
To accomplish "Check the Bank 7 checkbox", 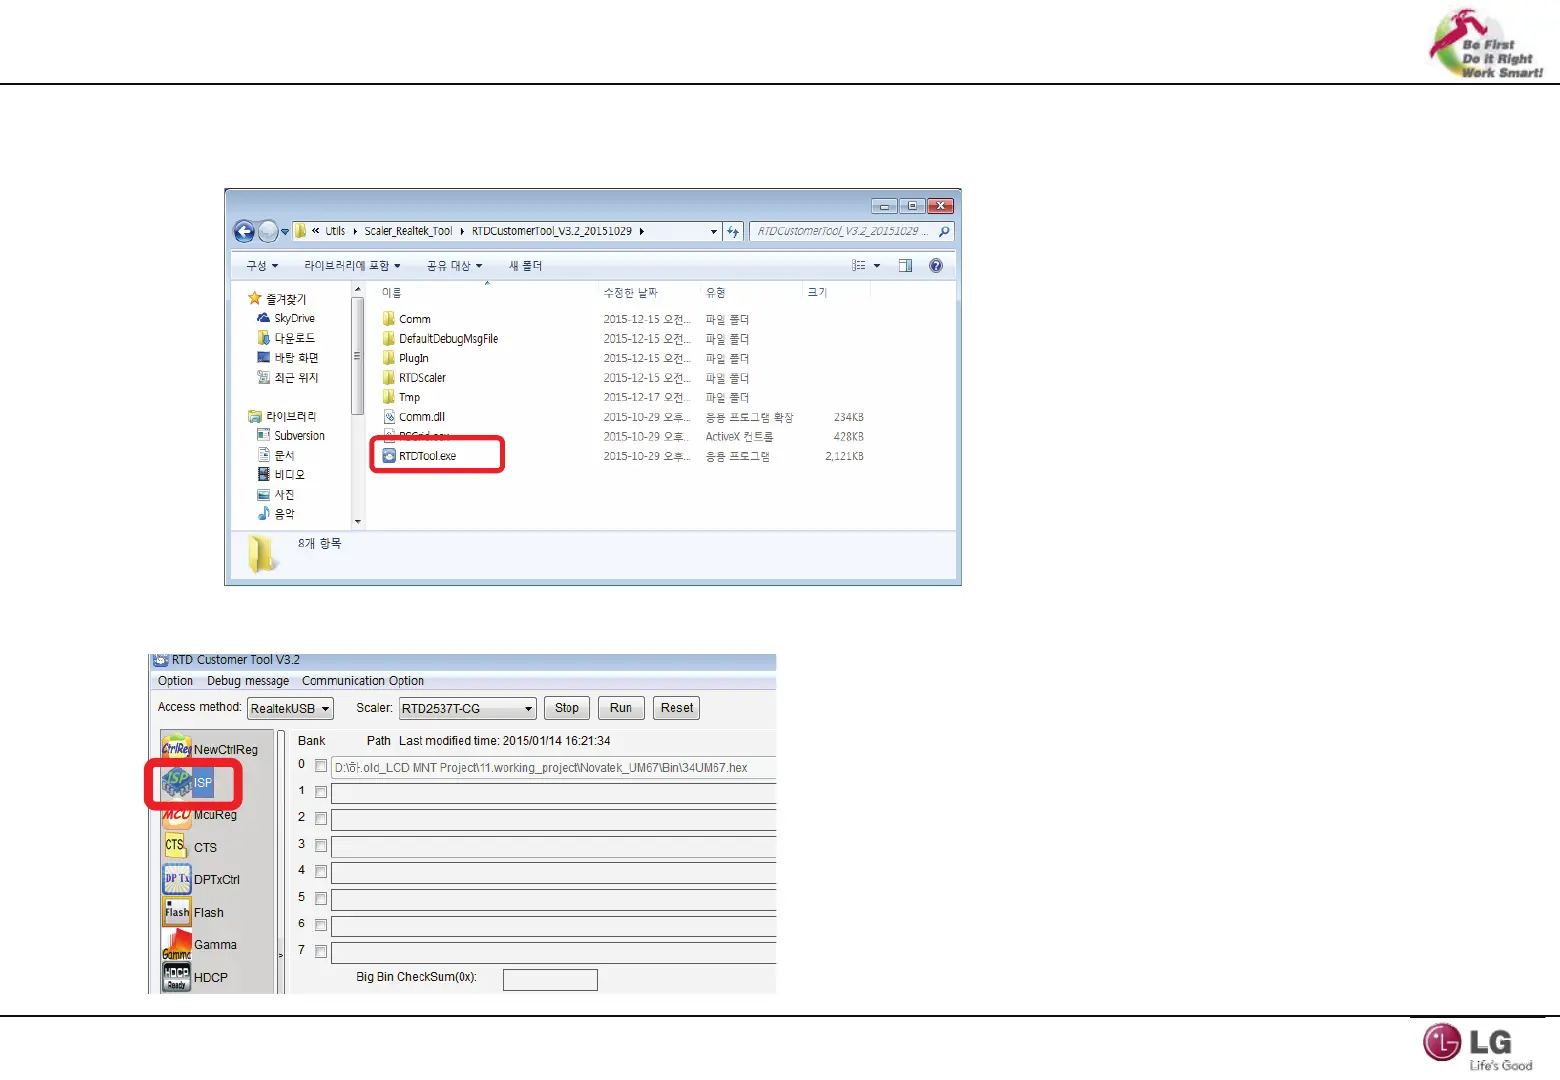I will pos(321,952).
